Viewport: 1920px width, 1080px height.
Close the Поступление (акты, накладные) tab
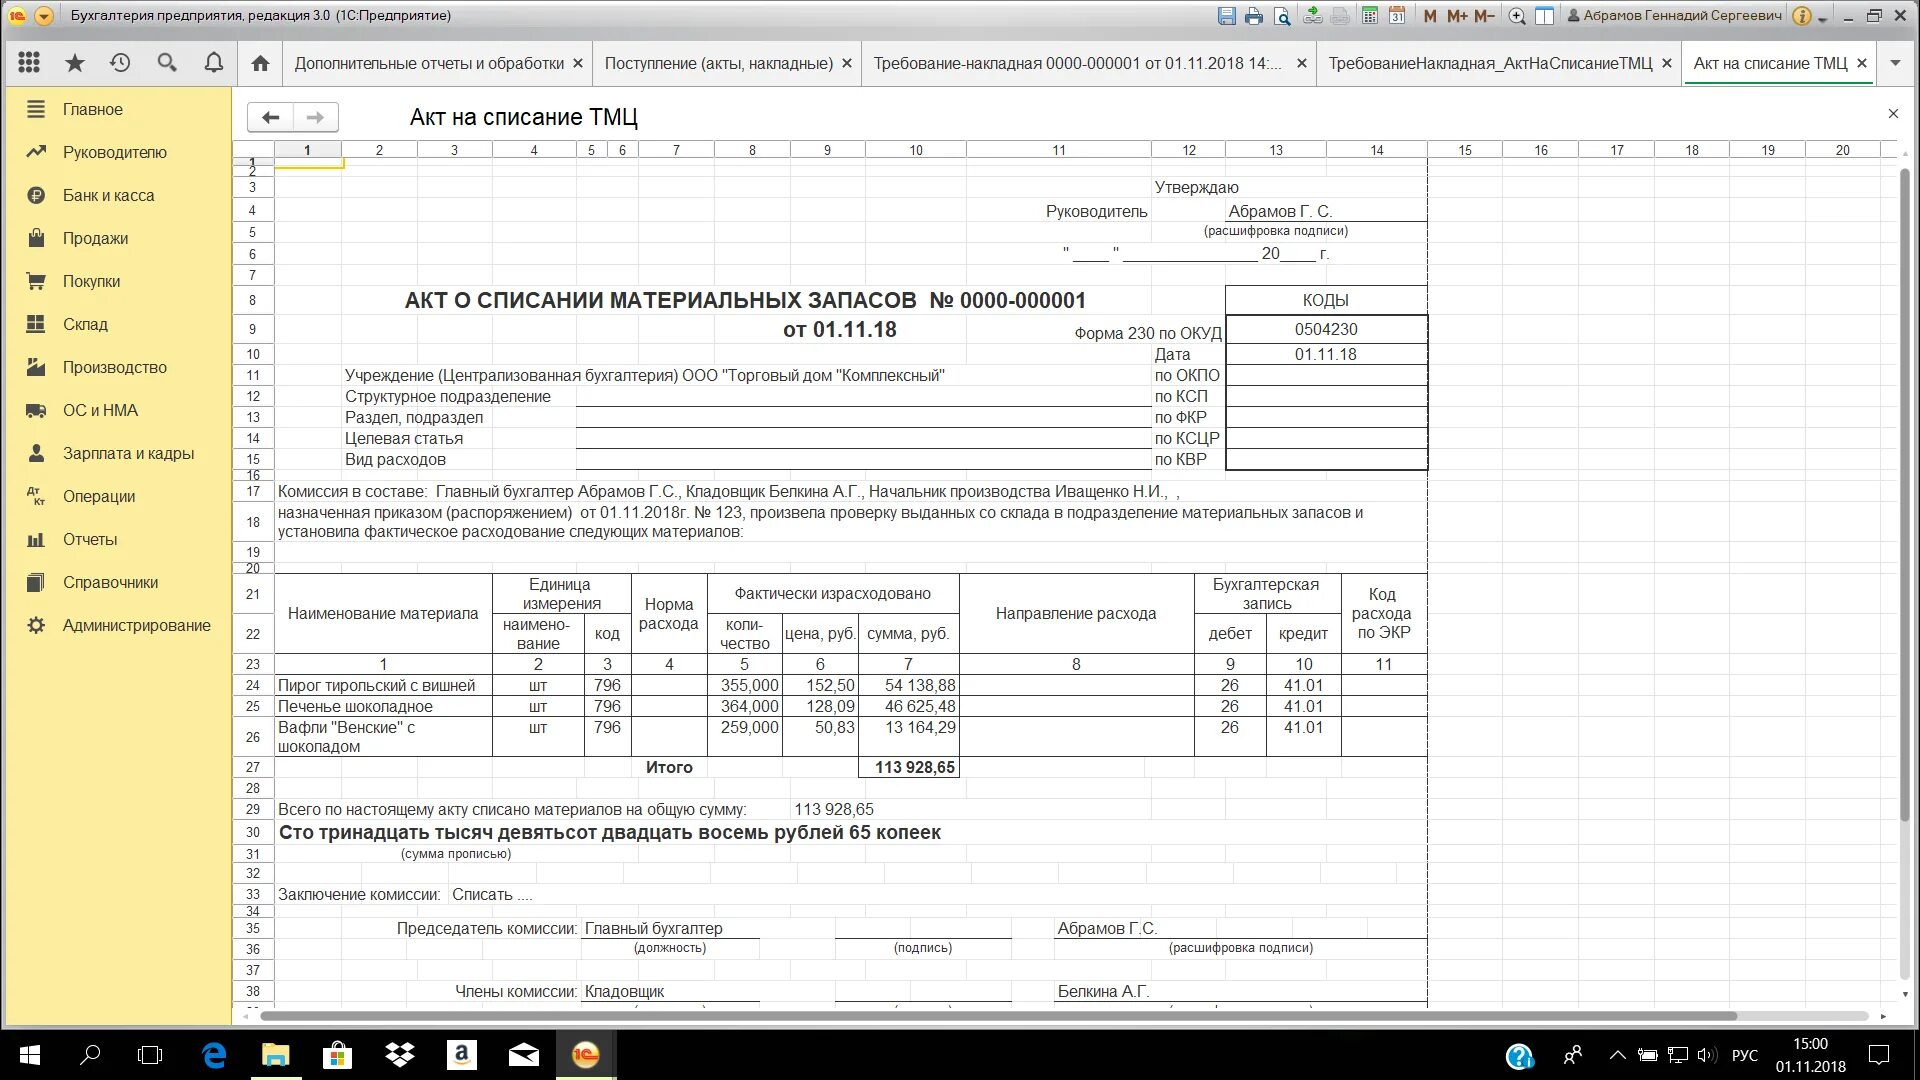tap(847, 63)
